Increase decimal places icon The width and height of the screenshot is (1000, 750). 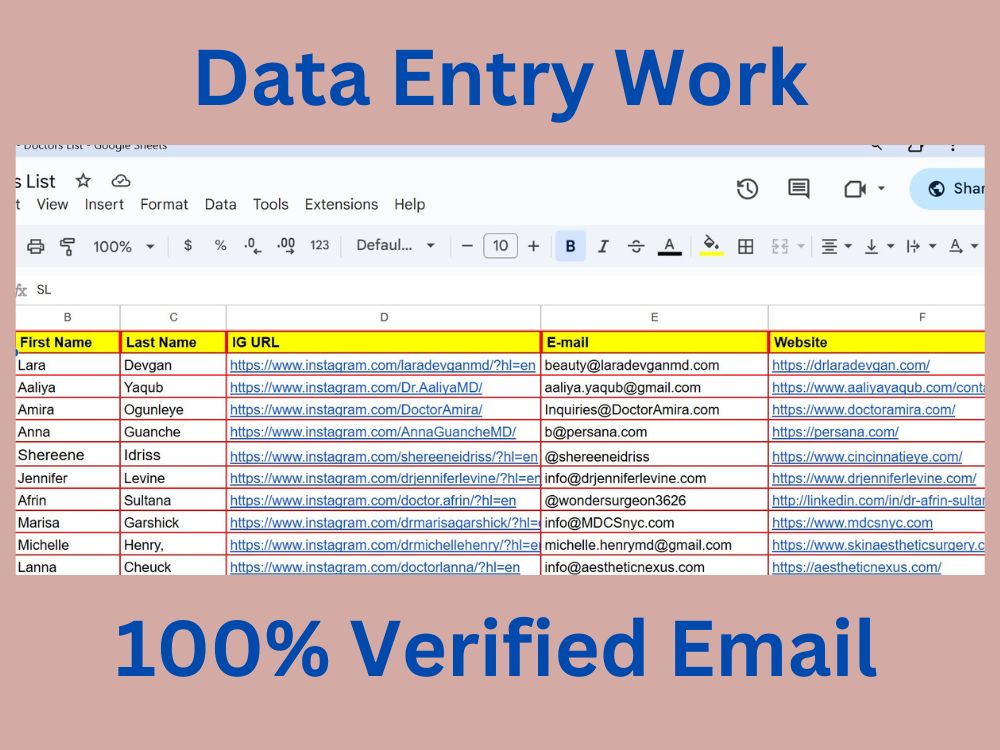click(x=286, y=246)
